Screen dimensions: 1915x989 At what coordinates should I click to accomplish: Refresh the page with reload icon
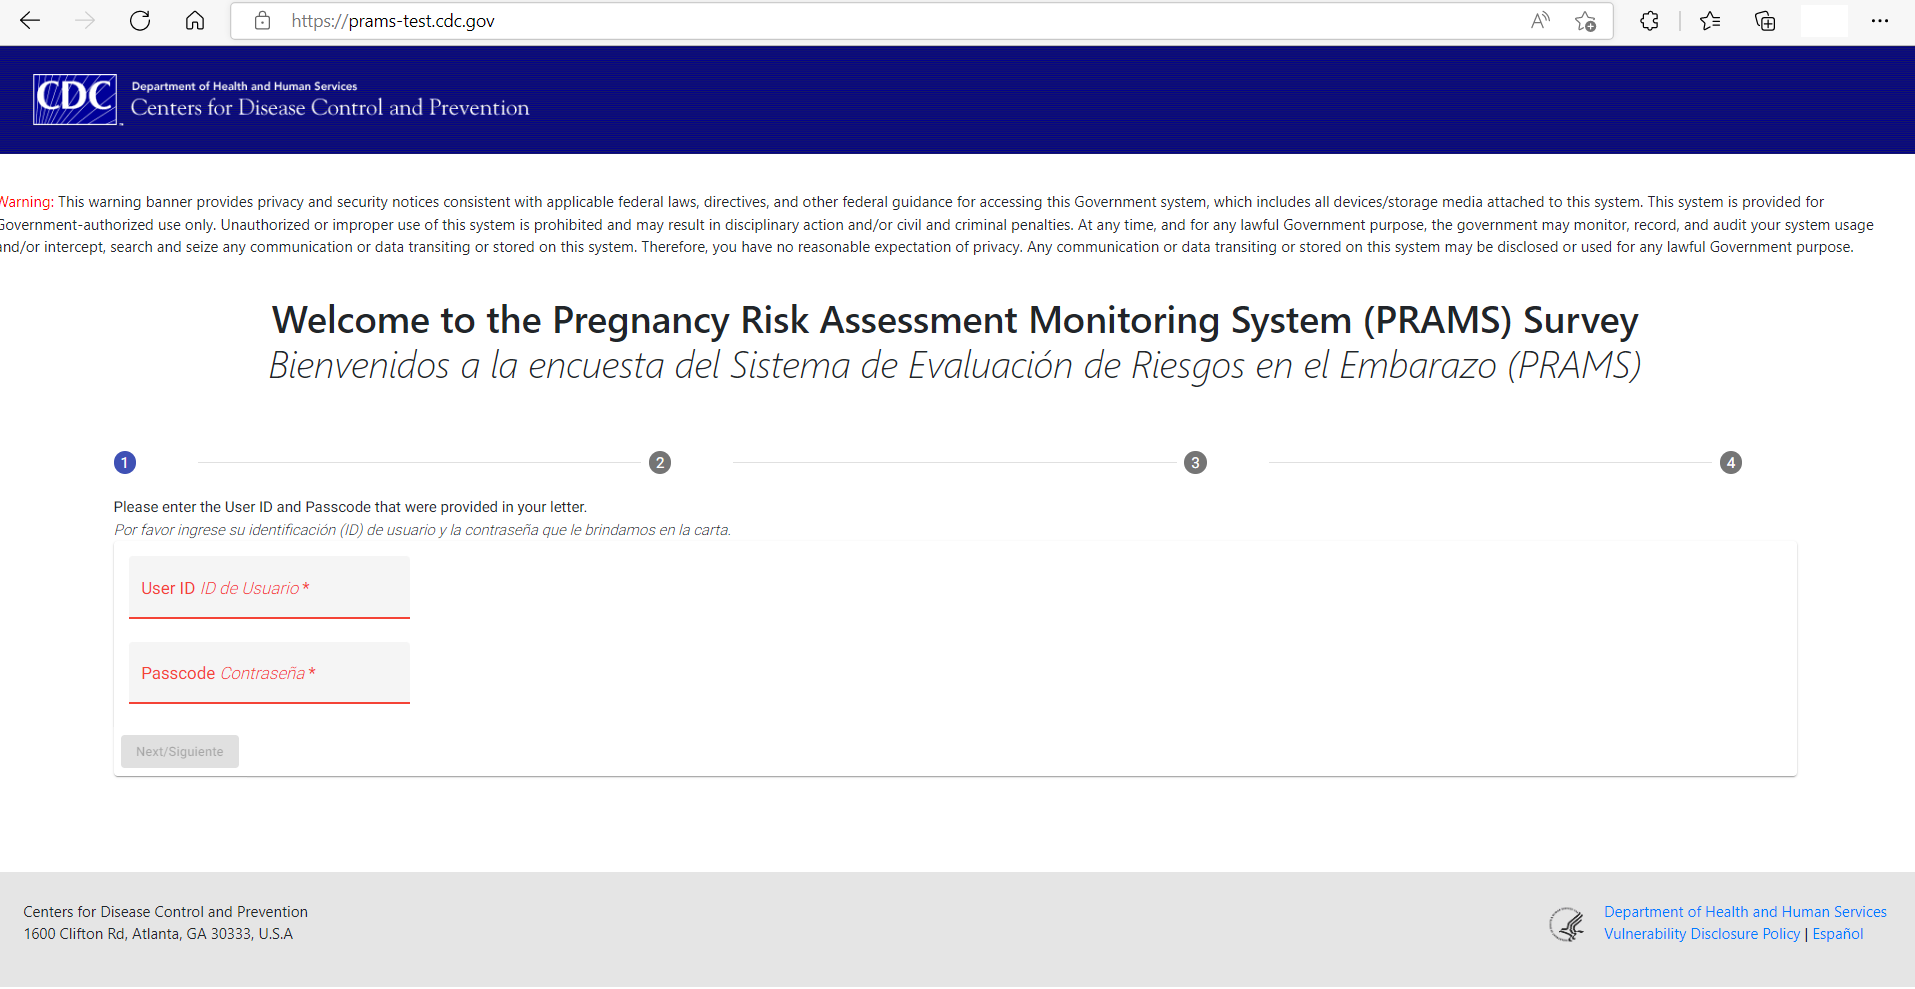[140, 21]
